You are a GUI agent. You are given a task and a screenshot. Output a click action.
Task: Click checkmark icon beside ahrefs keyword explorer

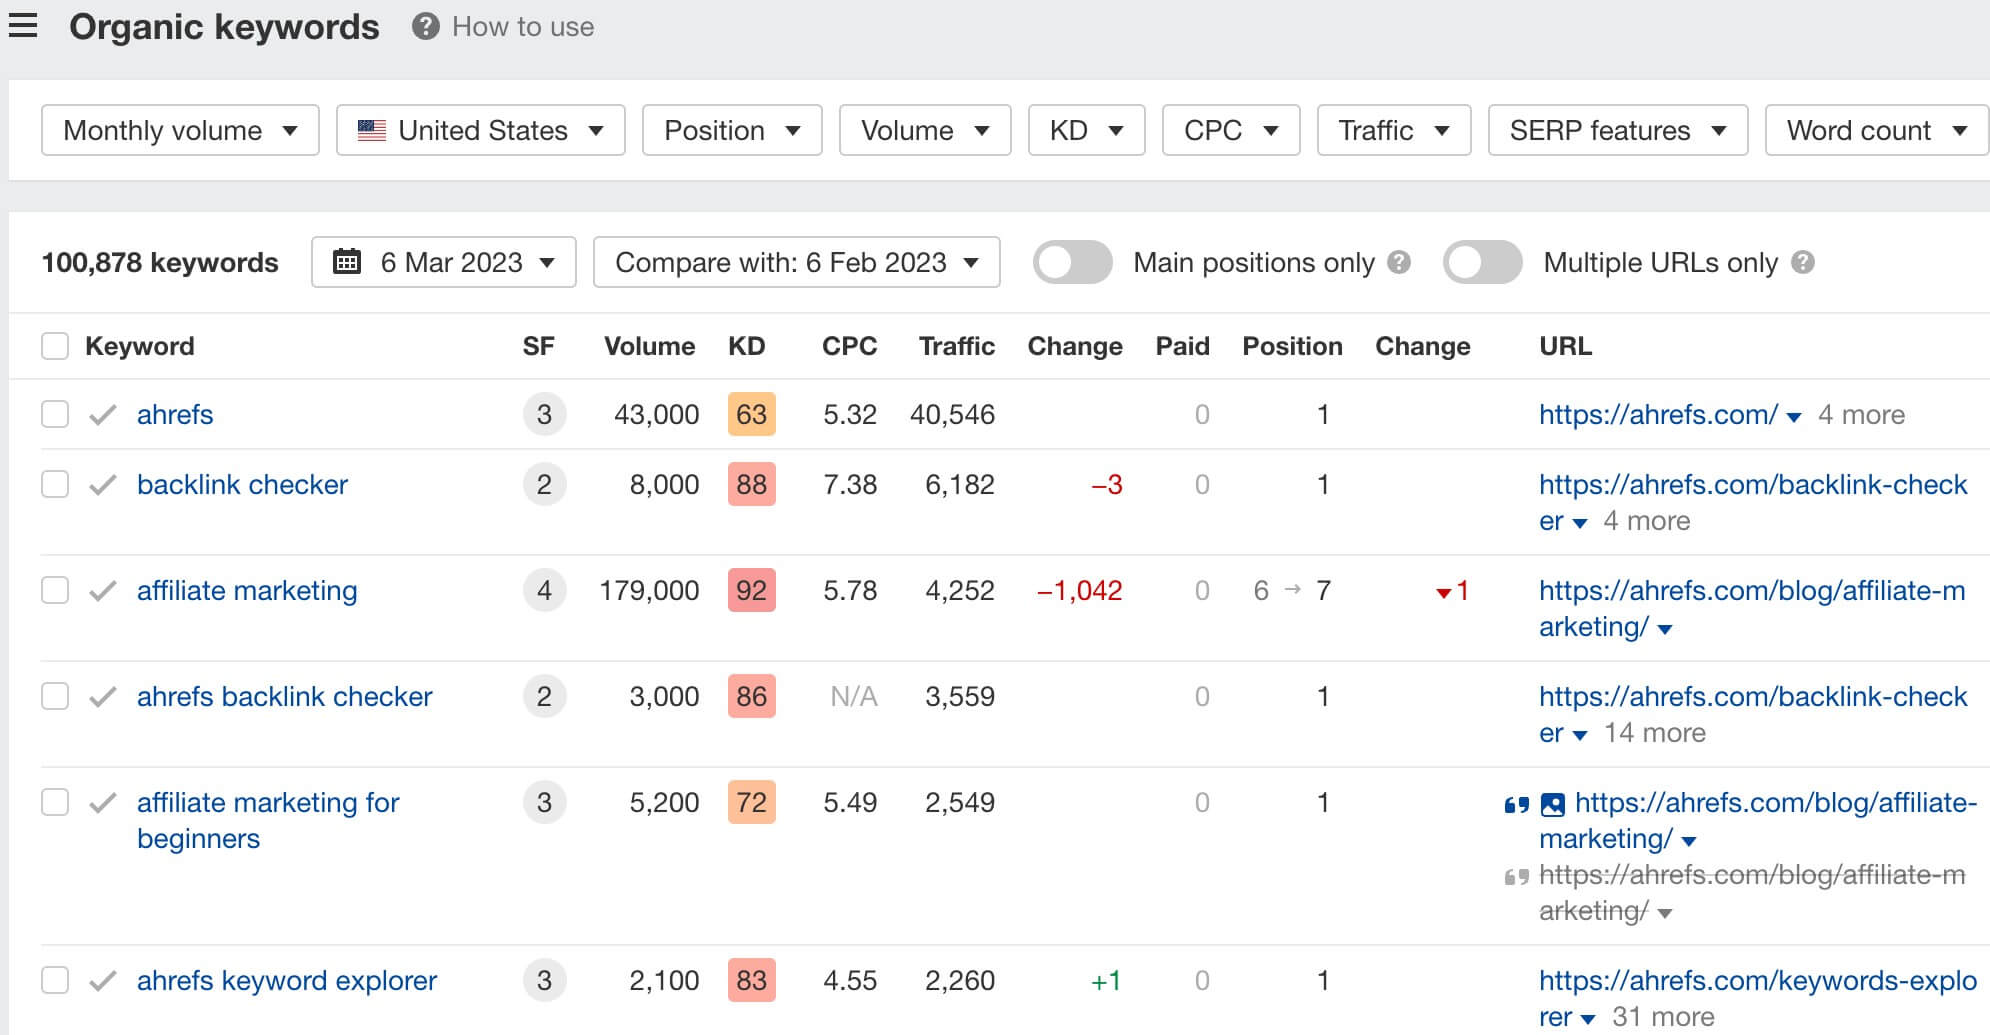(x=103, y=981)
